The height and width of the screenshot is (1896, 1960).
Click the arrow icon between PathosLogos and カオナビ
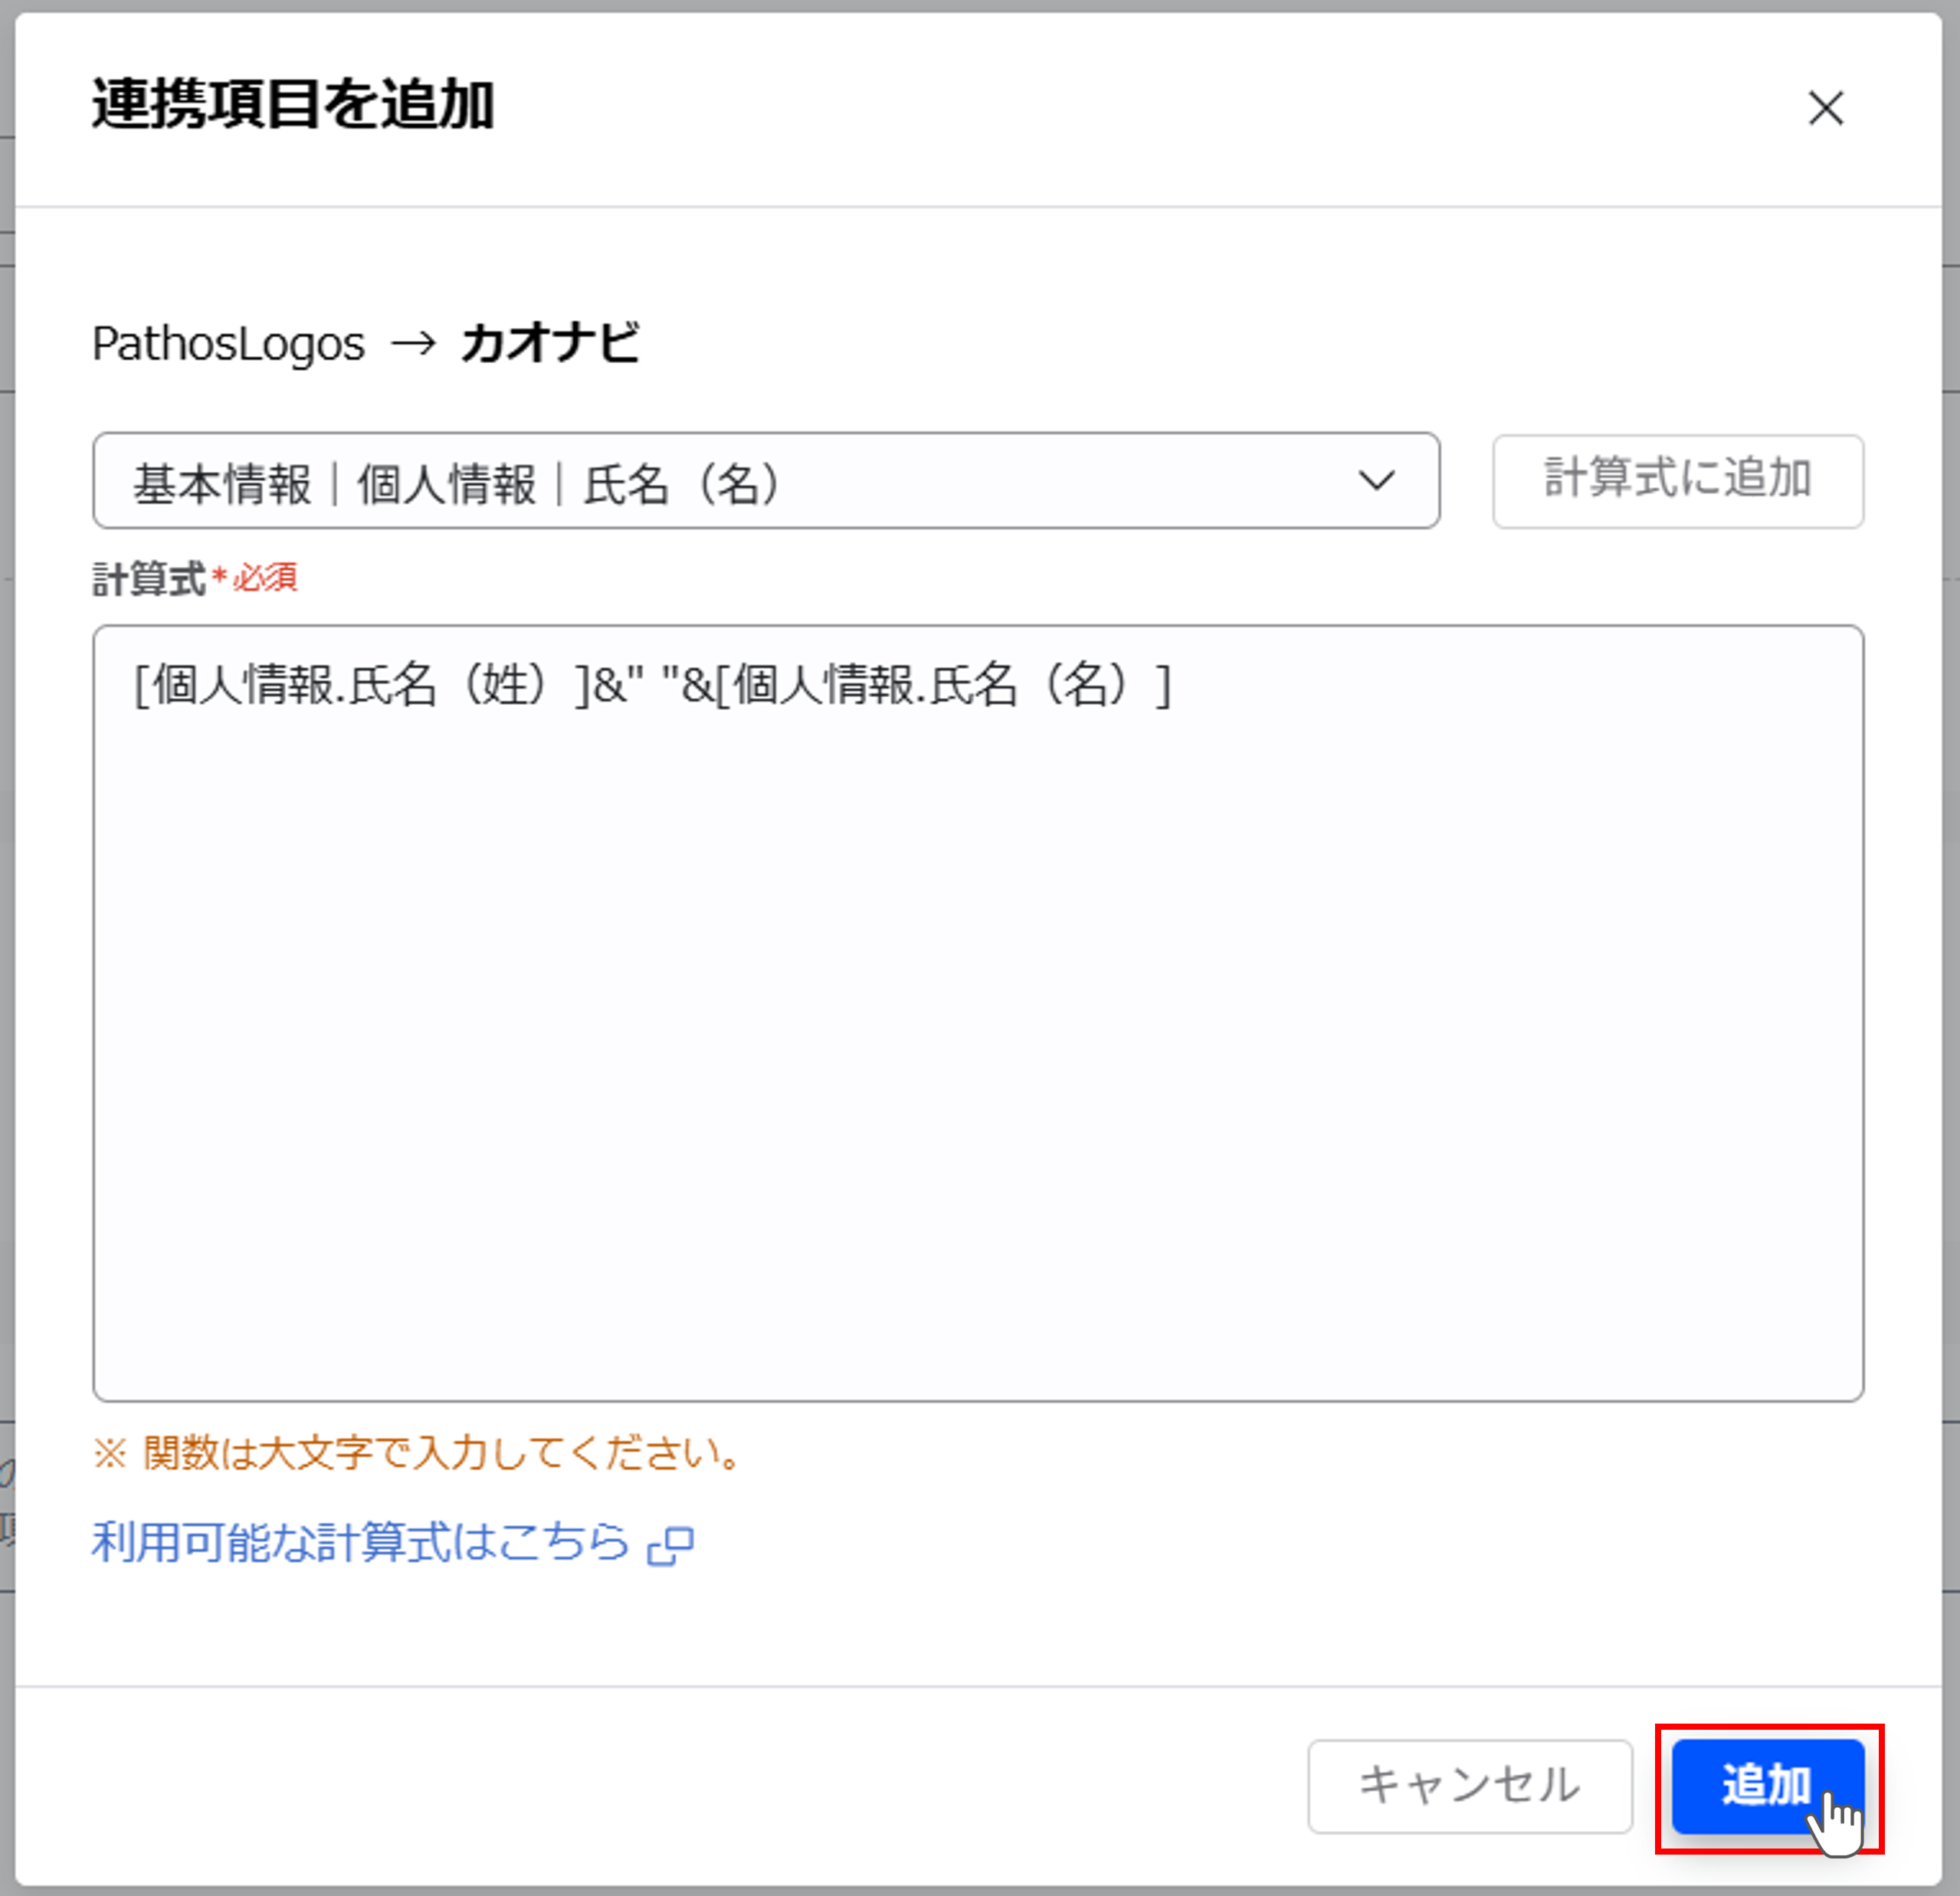pyautogui.click(x=413, y=344)
